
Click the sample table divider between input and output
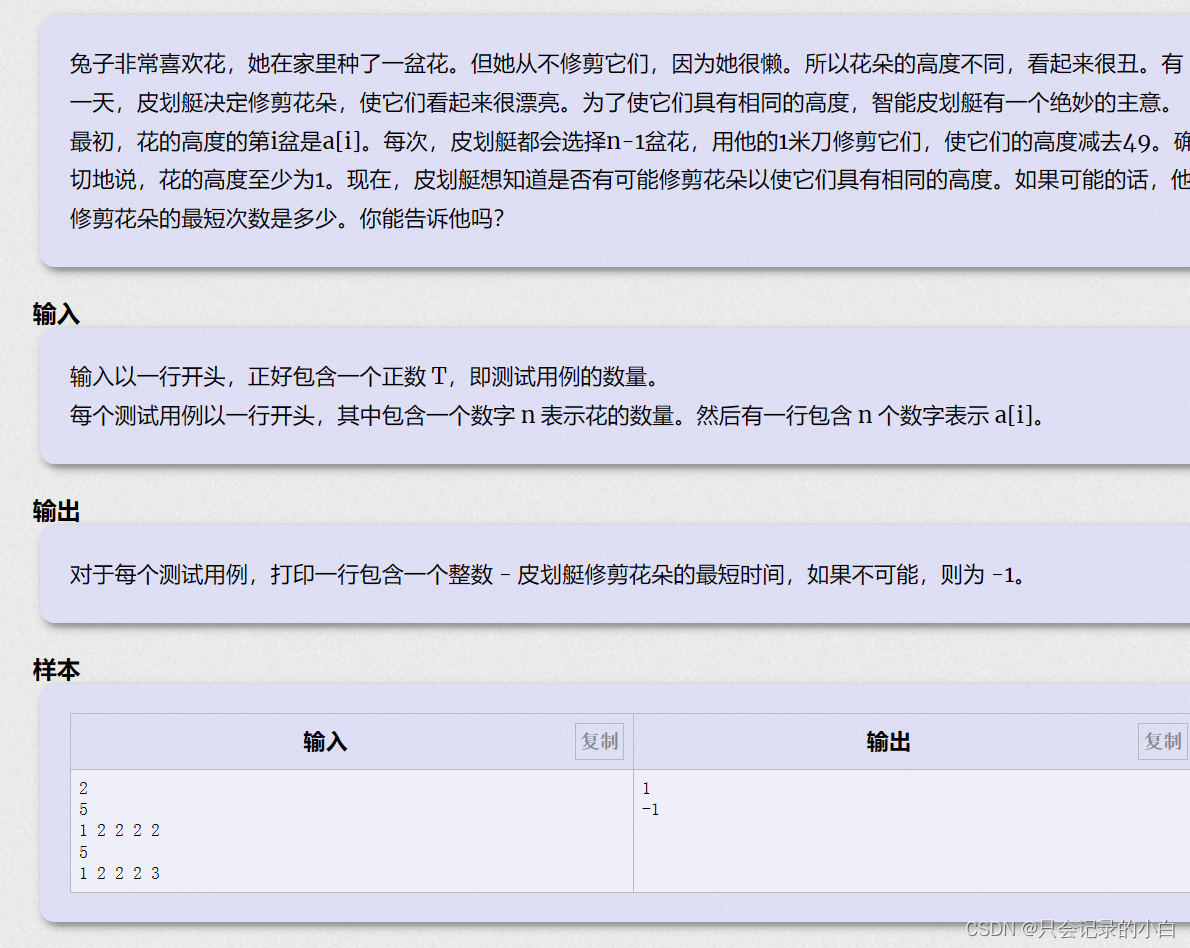click(x=633, y=830)
